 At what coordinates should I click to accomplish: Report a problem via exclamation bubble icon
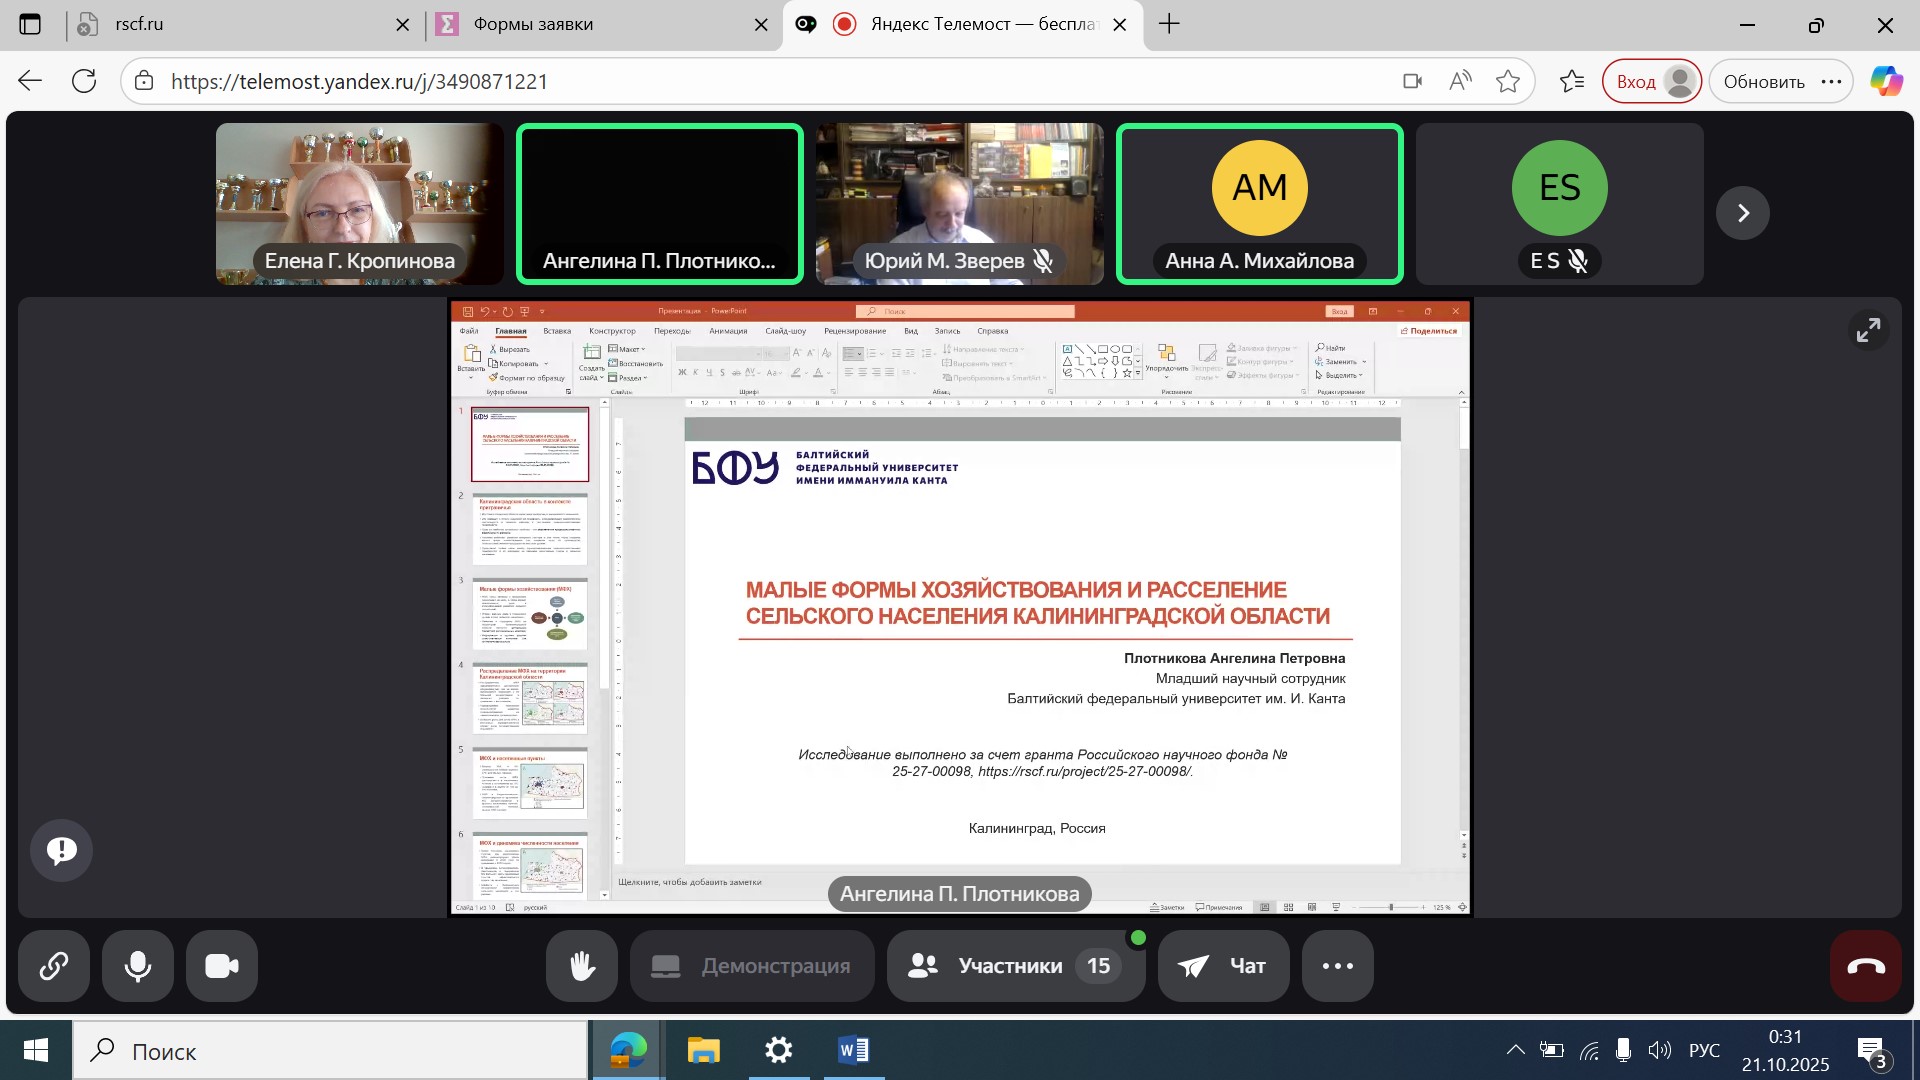[x=62, y=851]
